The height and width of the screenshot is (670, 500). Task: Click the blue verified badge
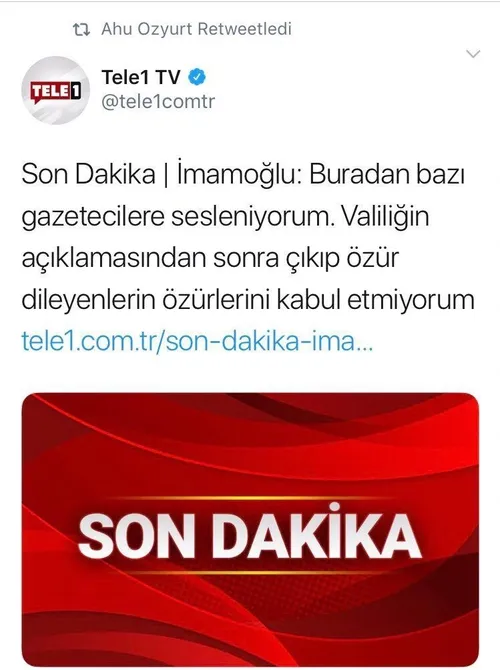pyautogui.click(x=197, y=77)
